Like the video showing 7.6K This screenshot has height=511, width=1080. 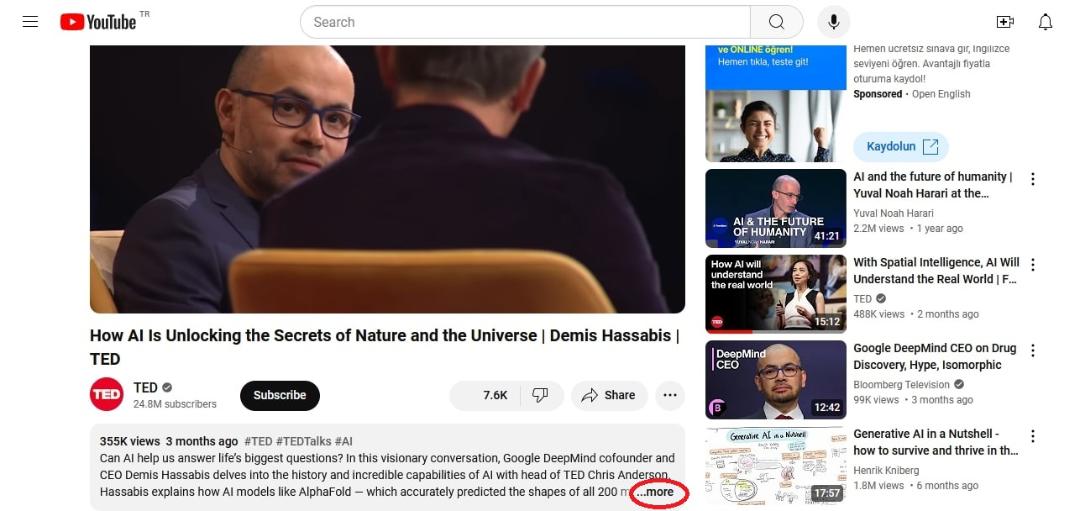pos(486,395)
